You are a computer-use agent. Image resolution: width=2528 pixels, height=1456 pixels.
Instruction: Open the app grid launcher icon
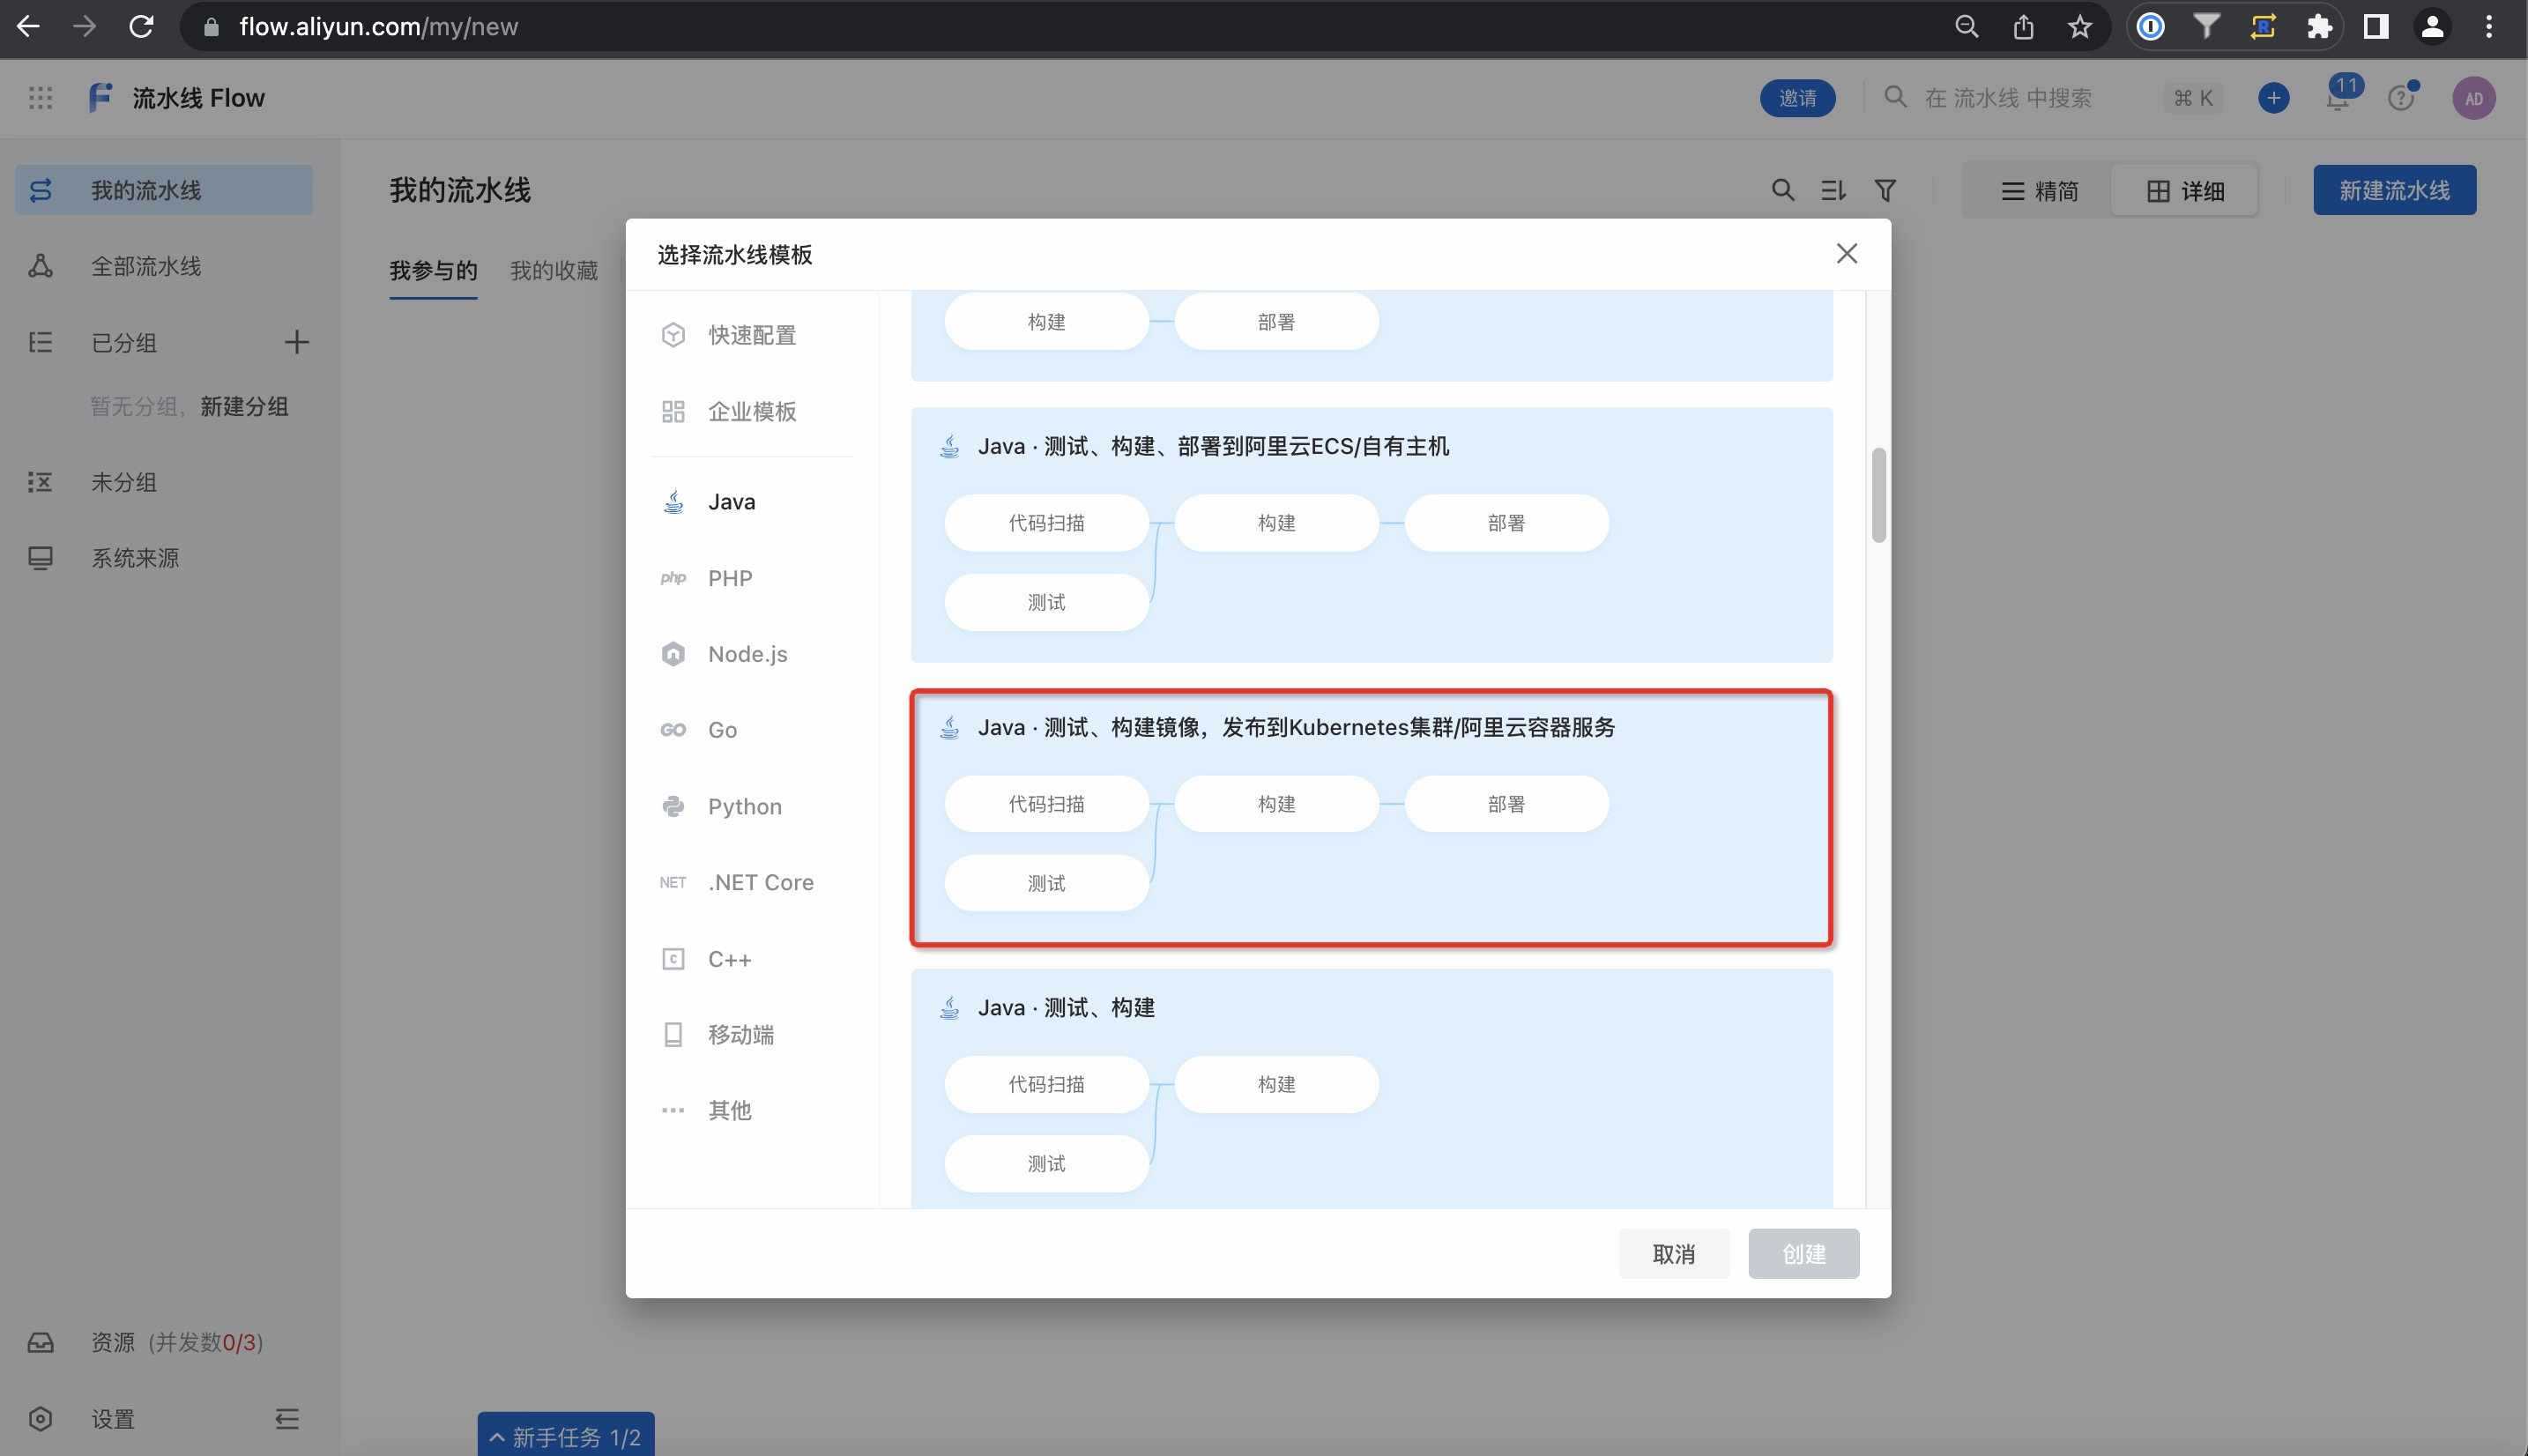click(40, 98)
